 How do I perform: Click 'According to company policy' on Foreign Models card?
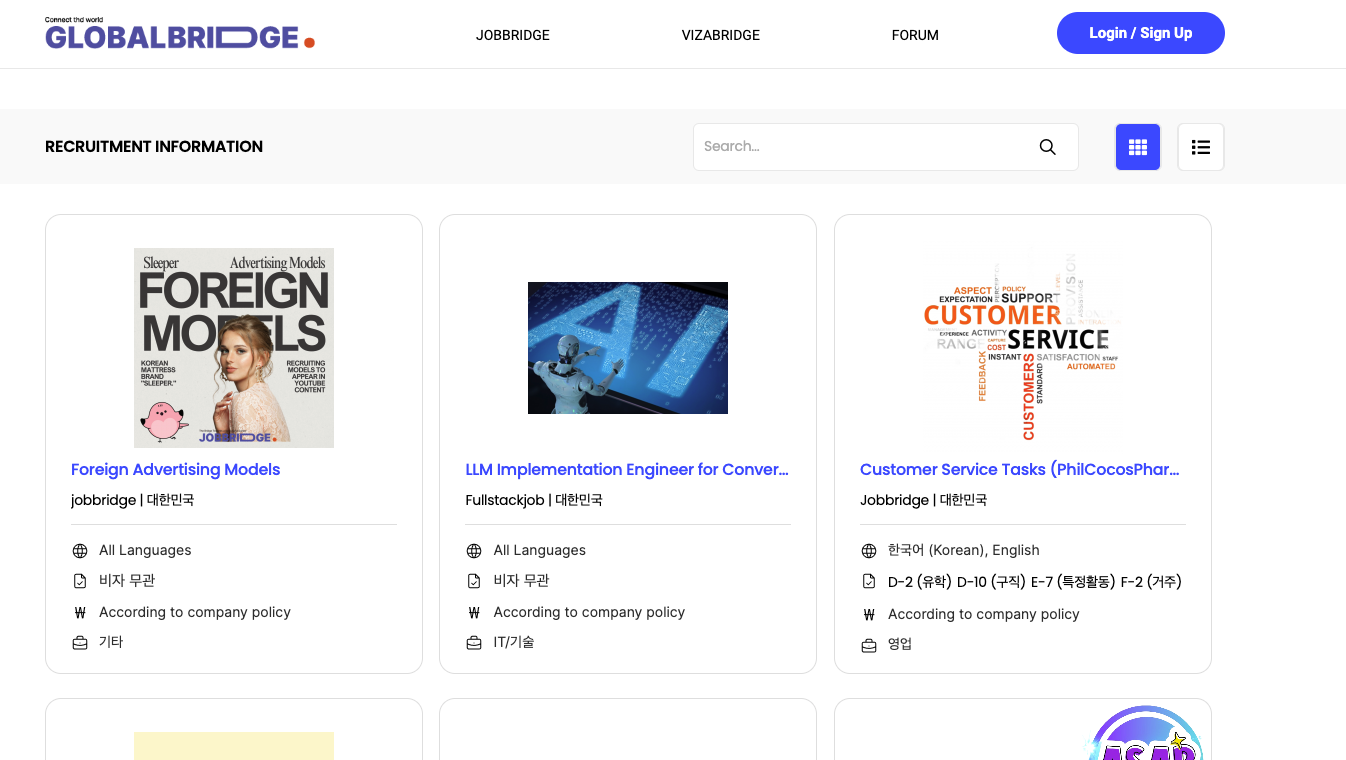pos(195,613)
